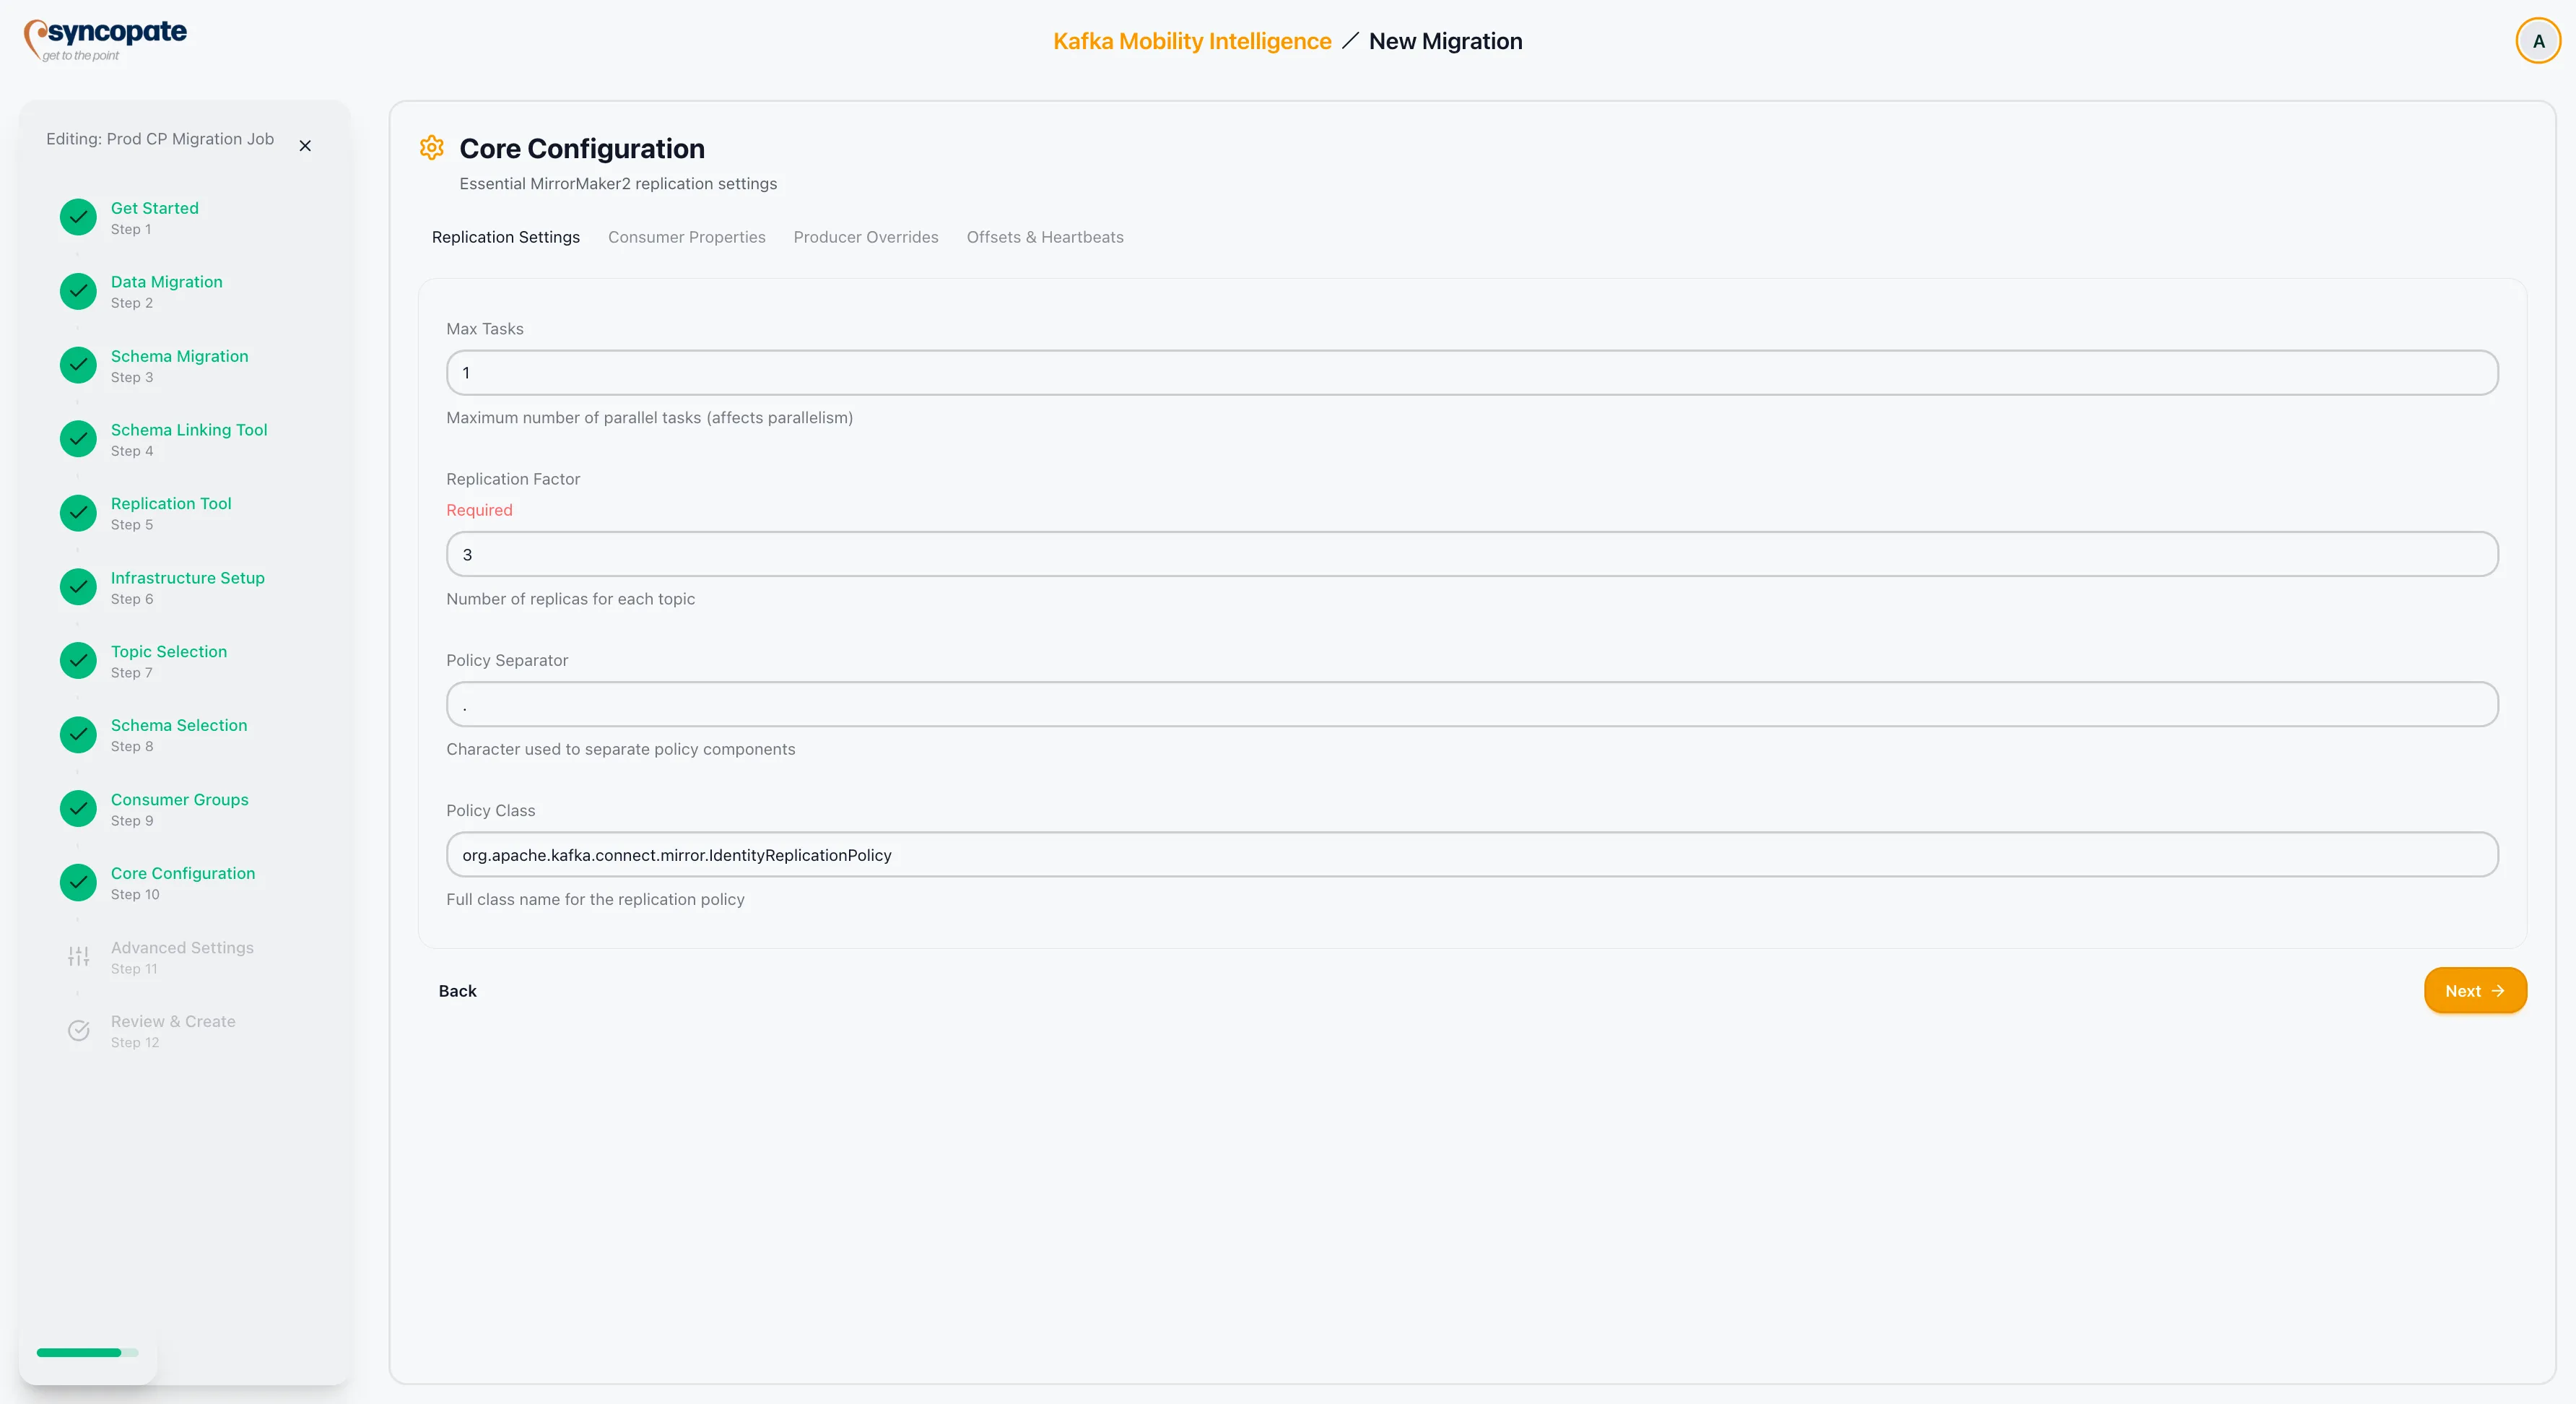Click the Back button
This screenshot has height=1404, width=2576.
[x=457, y=990]
